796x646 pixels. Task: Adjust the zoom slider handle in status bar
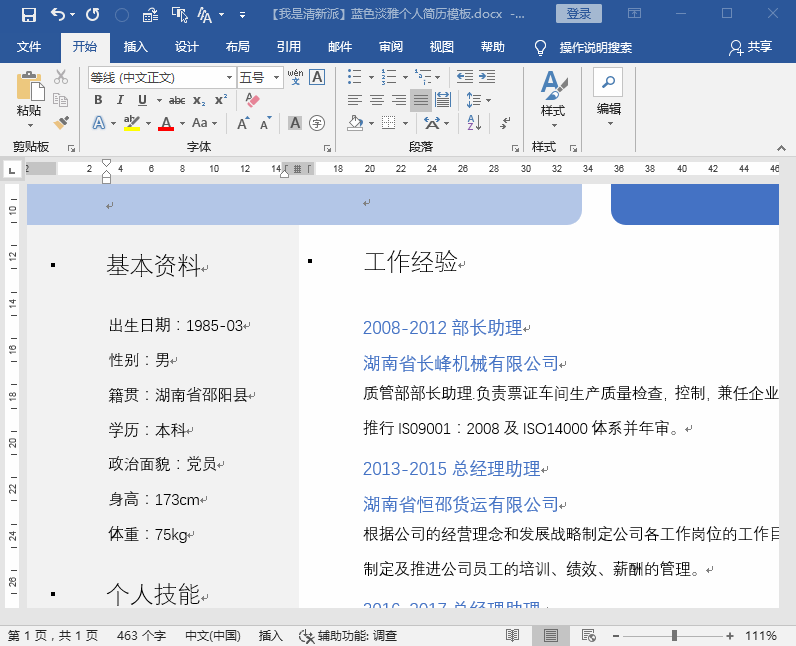coord(674,635)
